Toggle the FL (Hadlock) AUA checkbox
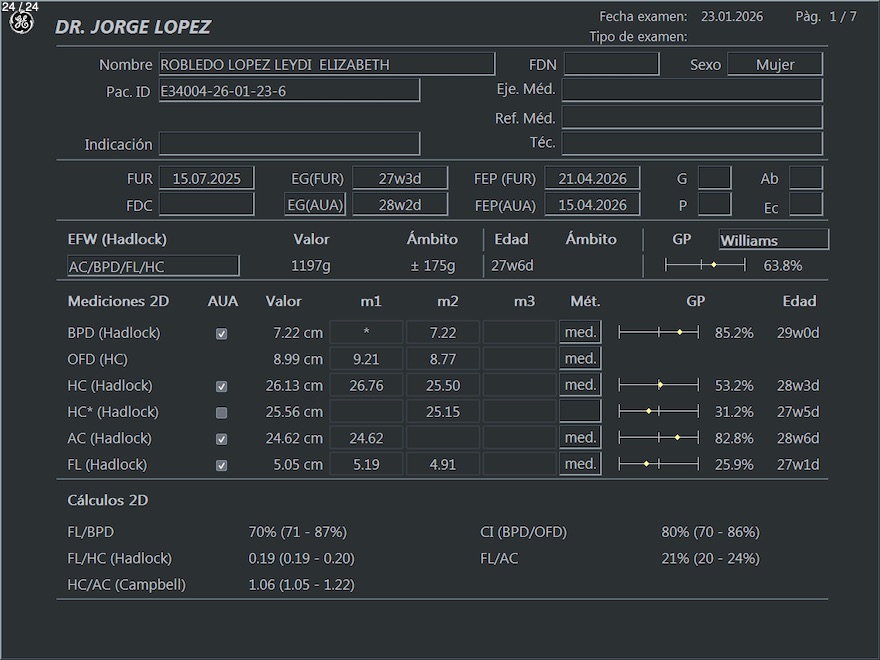 tap(222, 466)
